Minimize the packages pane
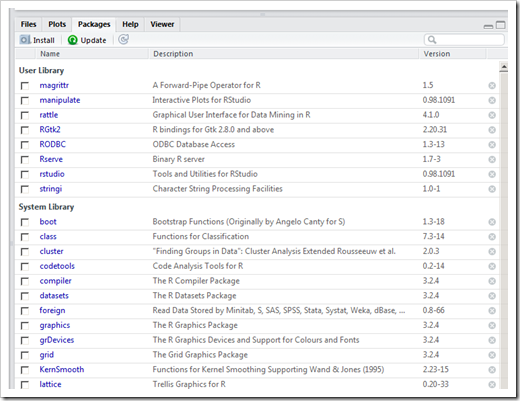The width and height of the screenshot is (520, 401). [x=488, y=26]
